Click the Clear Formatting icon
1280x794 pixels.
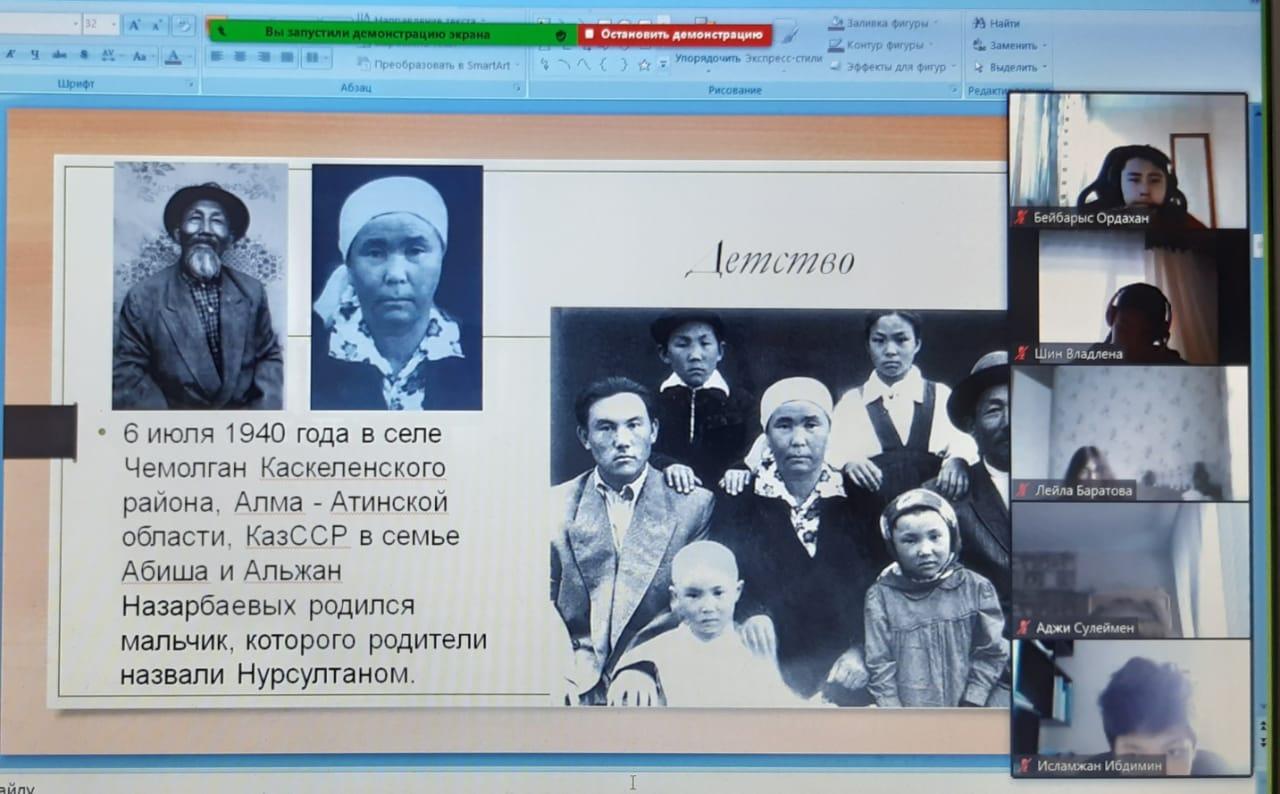click(183, 24)
